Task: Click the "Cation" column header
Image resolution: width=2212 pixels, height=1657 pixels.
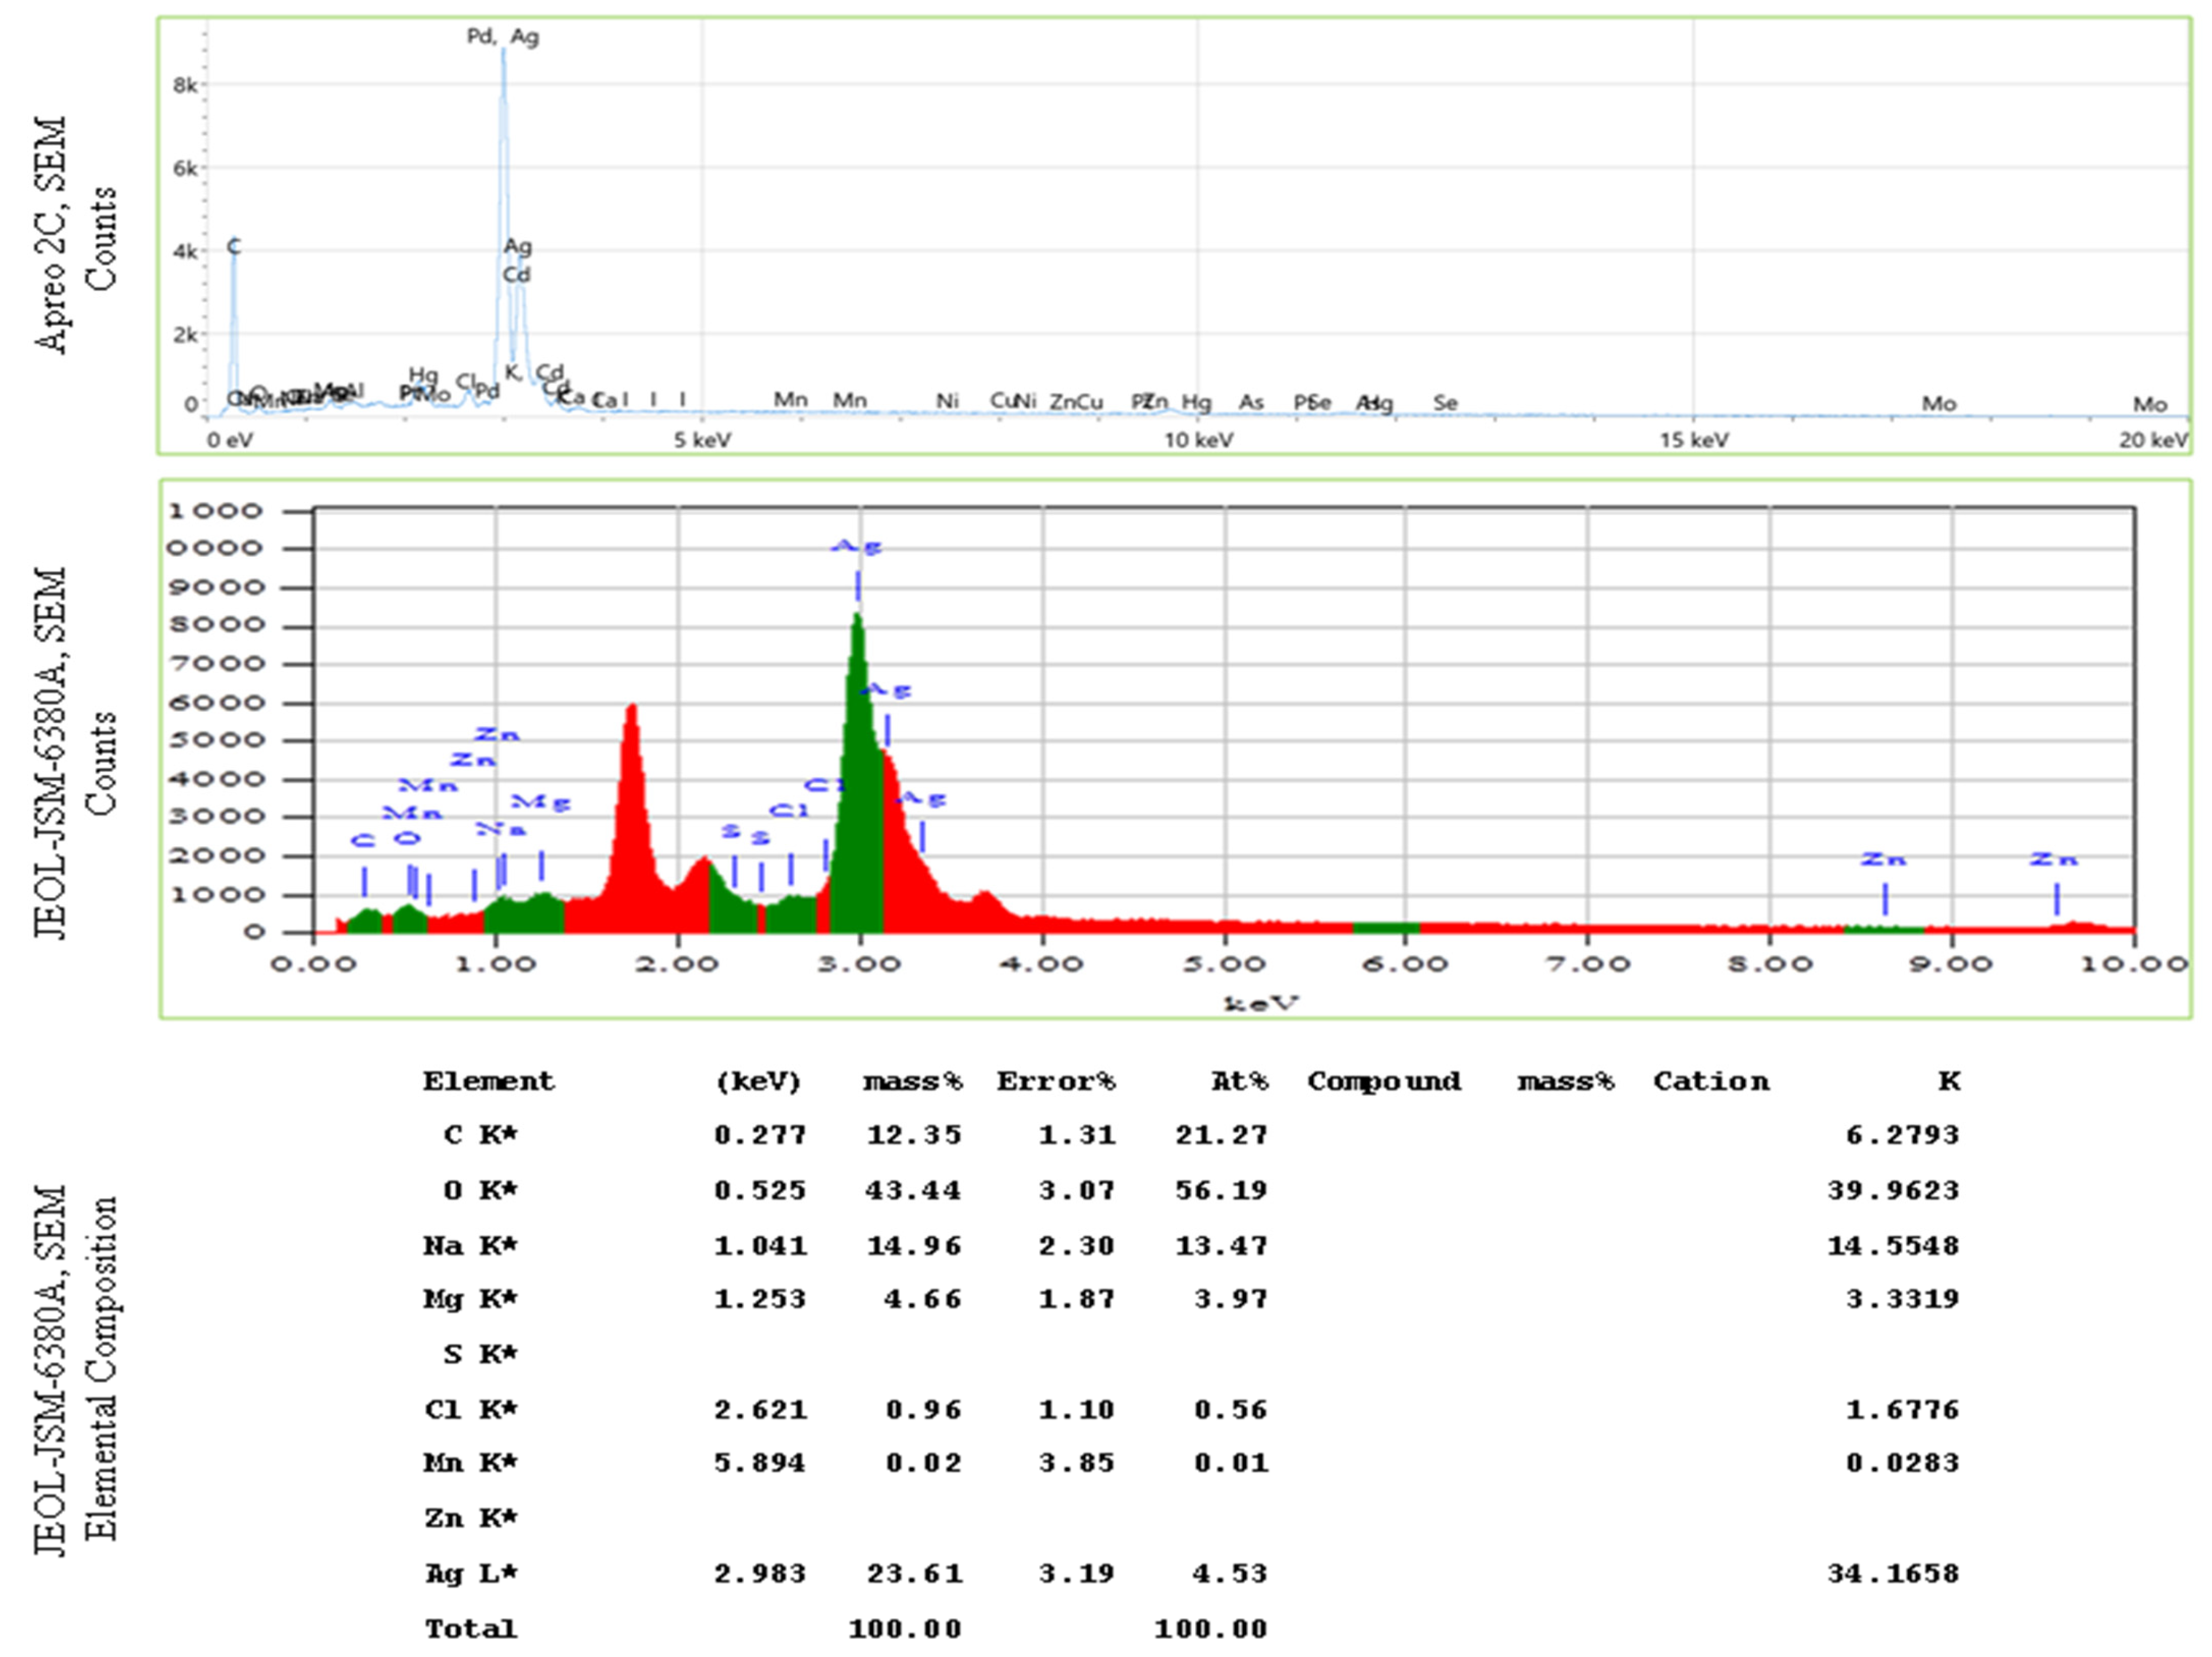Action: (x=1711, y=1081)
